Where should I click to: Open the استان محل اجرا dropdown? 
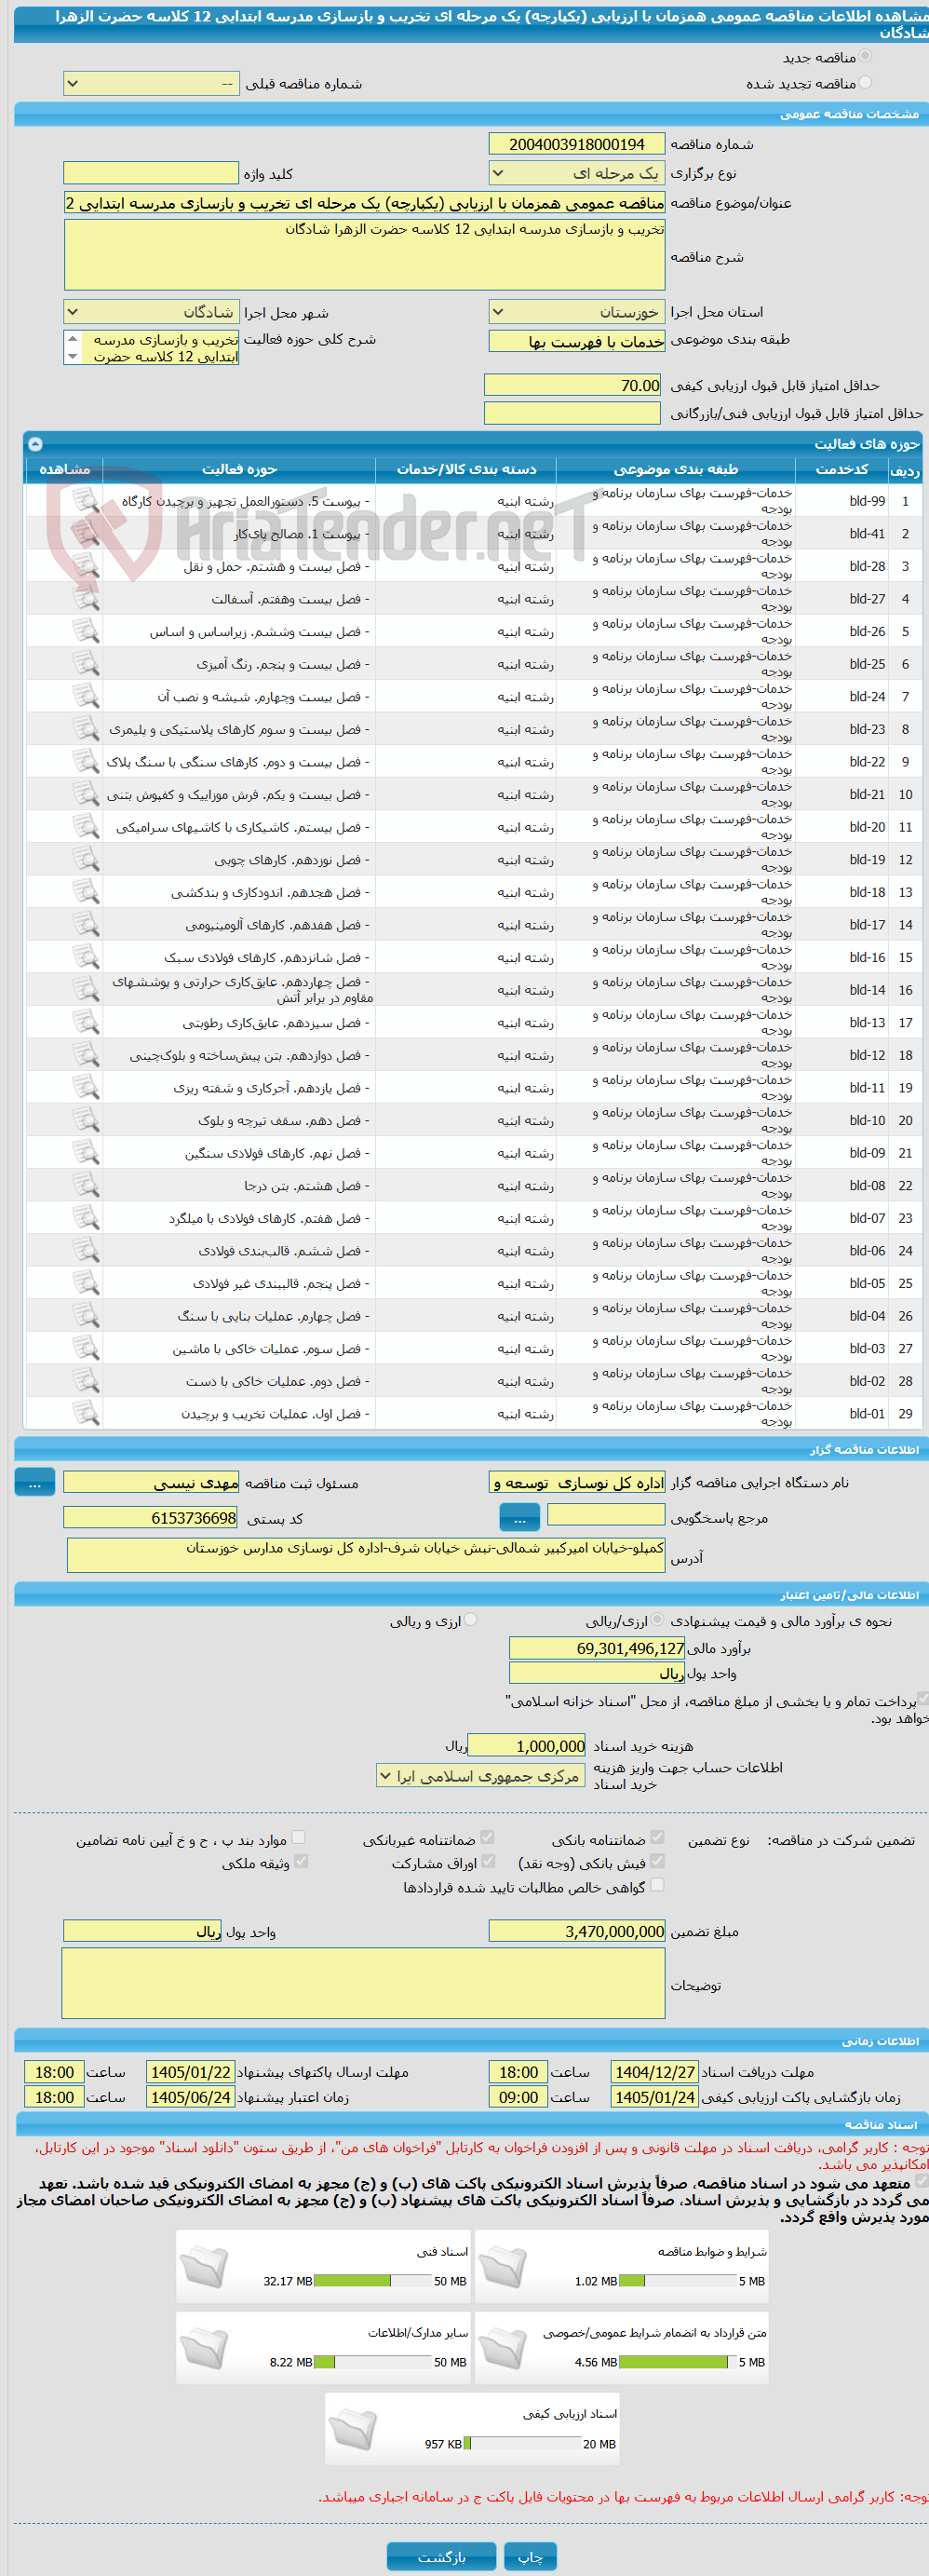(x=577, y=312)
